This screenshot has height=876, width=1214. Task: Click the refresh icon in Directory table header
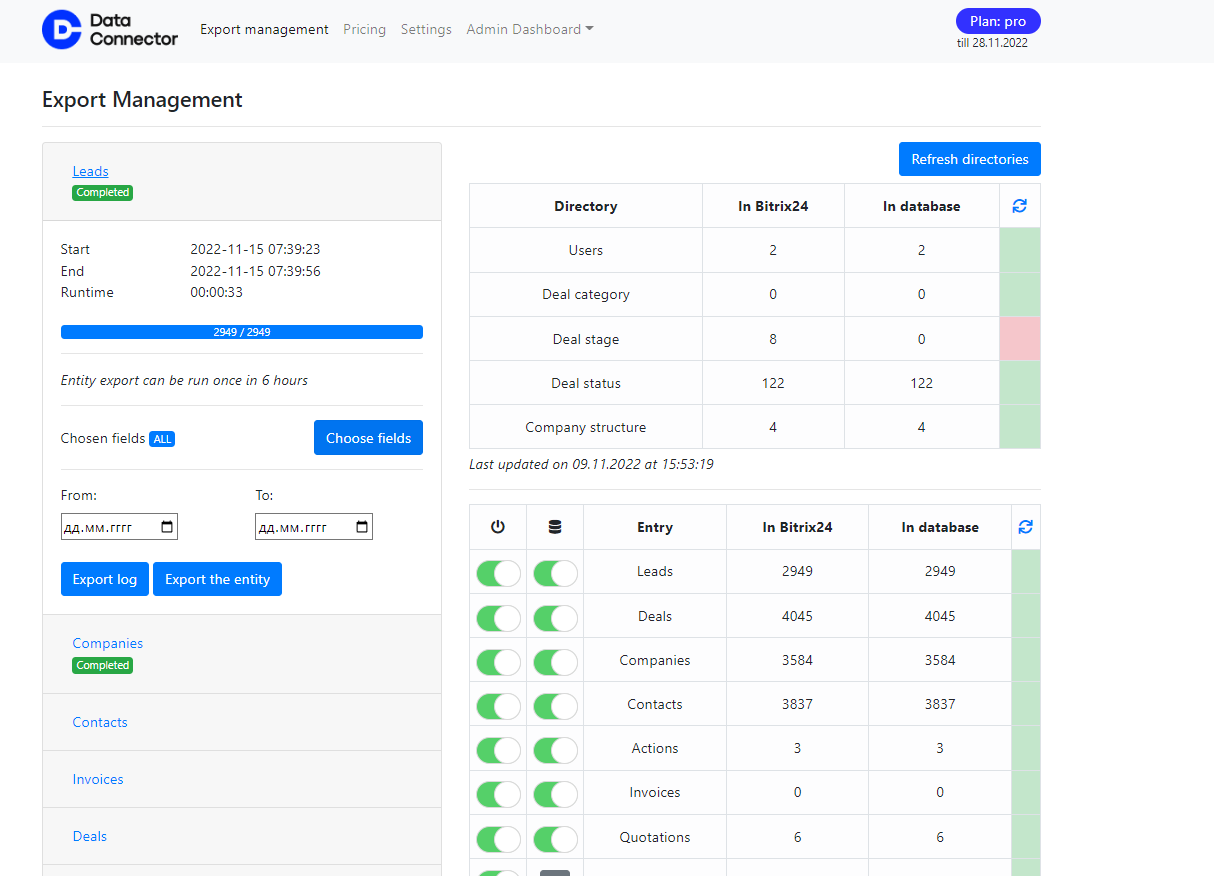click(1020, 206)
